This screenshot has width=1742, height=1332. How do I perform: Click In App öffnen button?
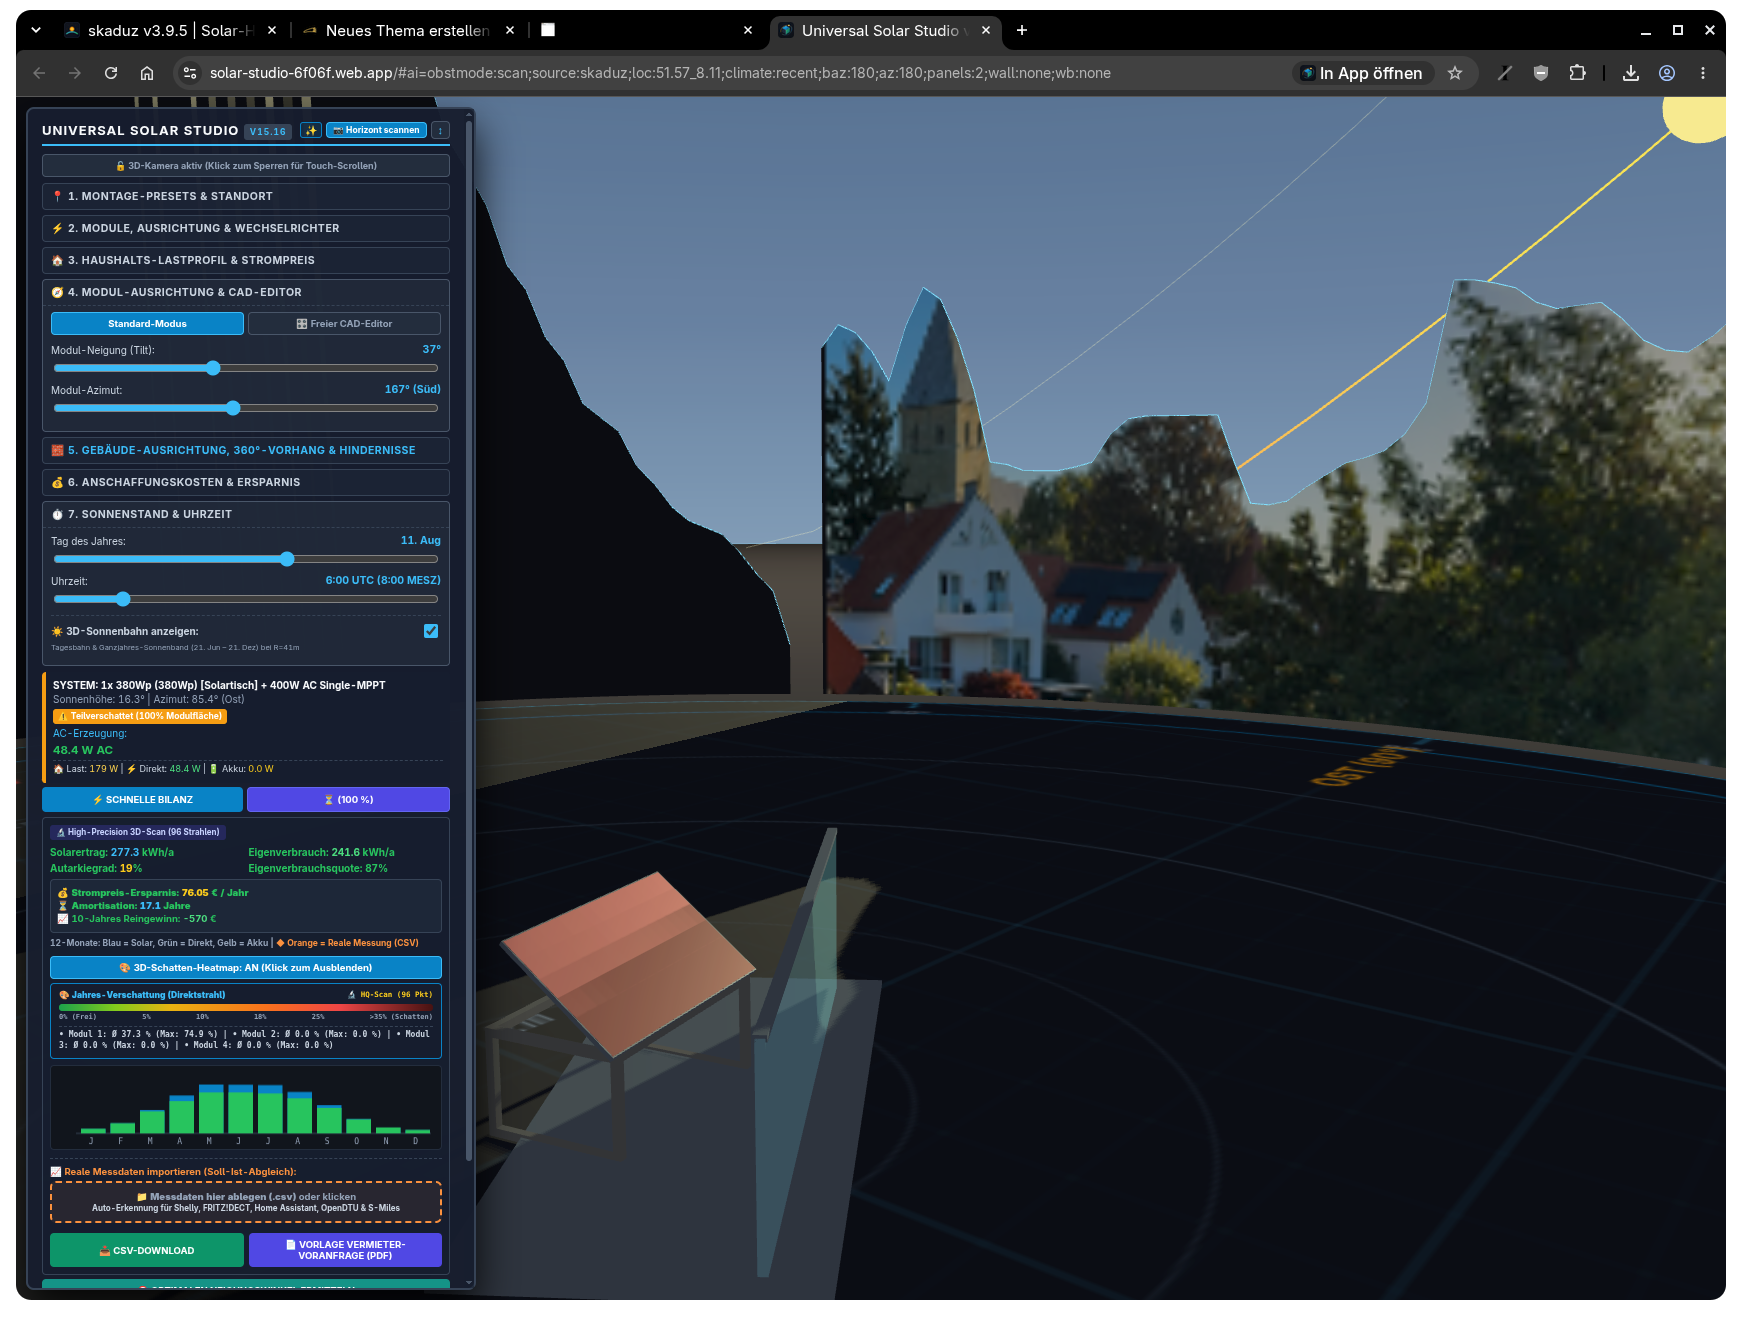[x=1362, y=73]
